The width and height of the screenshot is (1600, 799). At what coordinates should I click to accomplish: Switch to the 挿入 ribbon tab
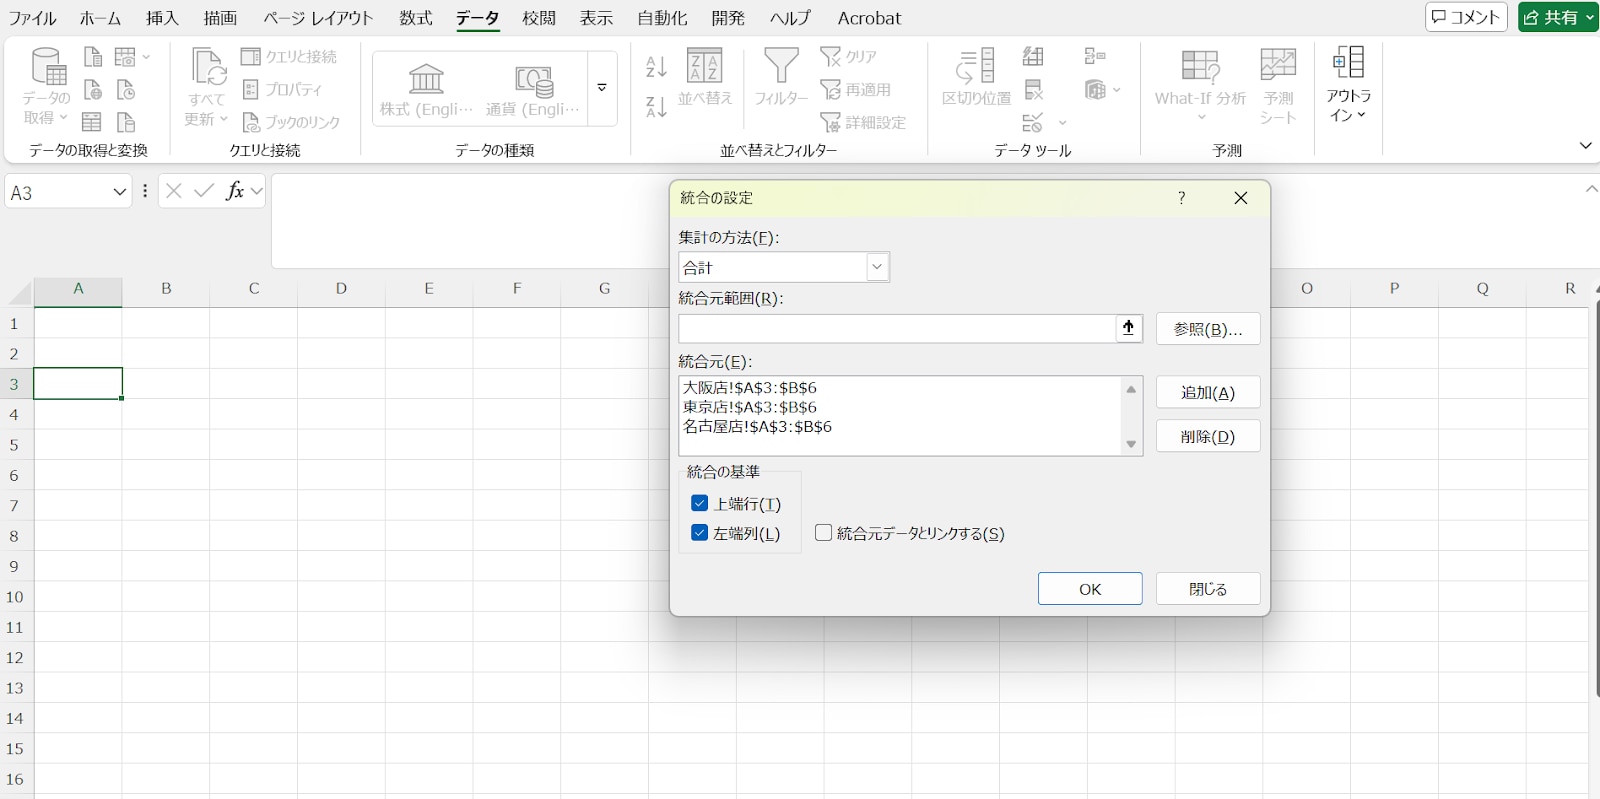(162, 18)
